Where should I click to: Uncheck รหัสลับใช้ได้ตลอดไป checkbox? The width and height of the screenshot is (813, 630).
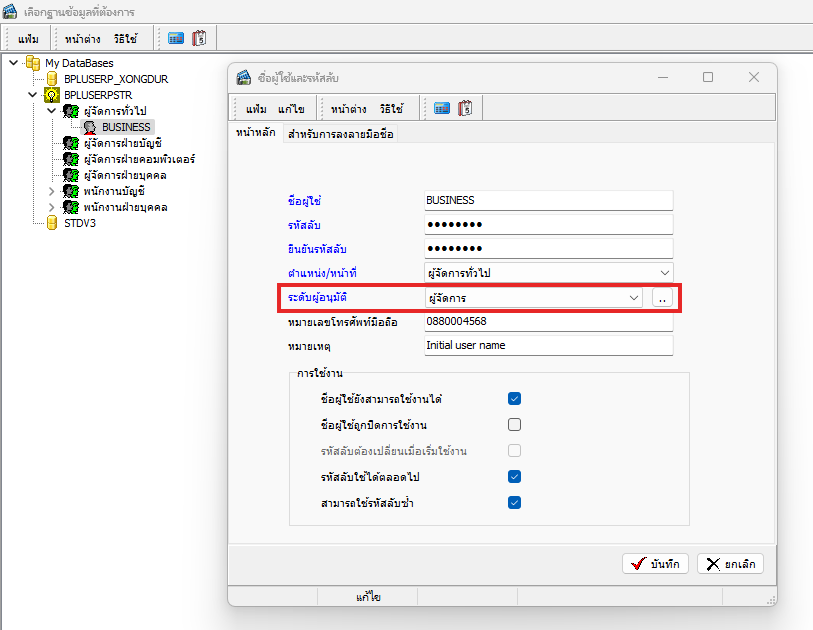[x=514, y=477]
